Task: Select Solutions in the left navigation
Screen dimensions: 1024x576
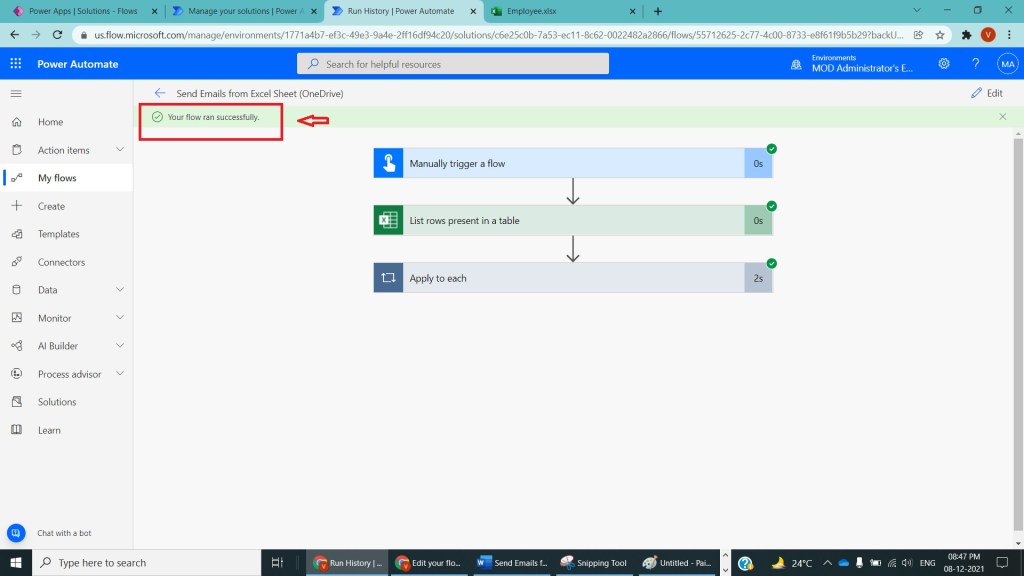Action: click(x=57, y=402)
